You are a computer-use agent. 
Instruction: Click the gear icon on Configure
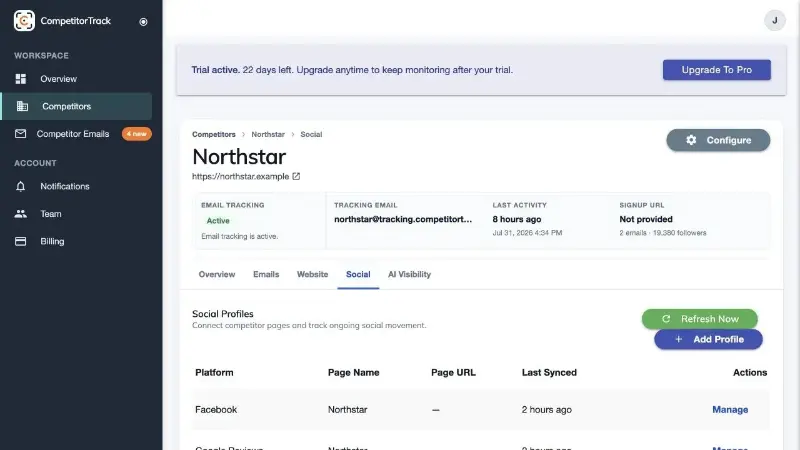tap(691, 140)
